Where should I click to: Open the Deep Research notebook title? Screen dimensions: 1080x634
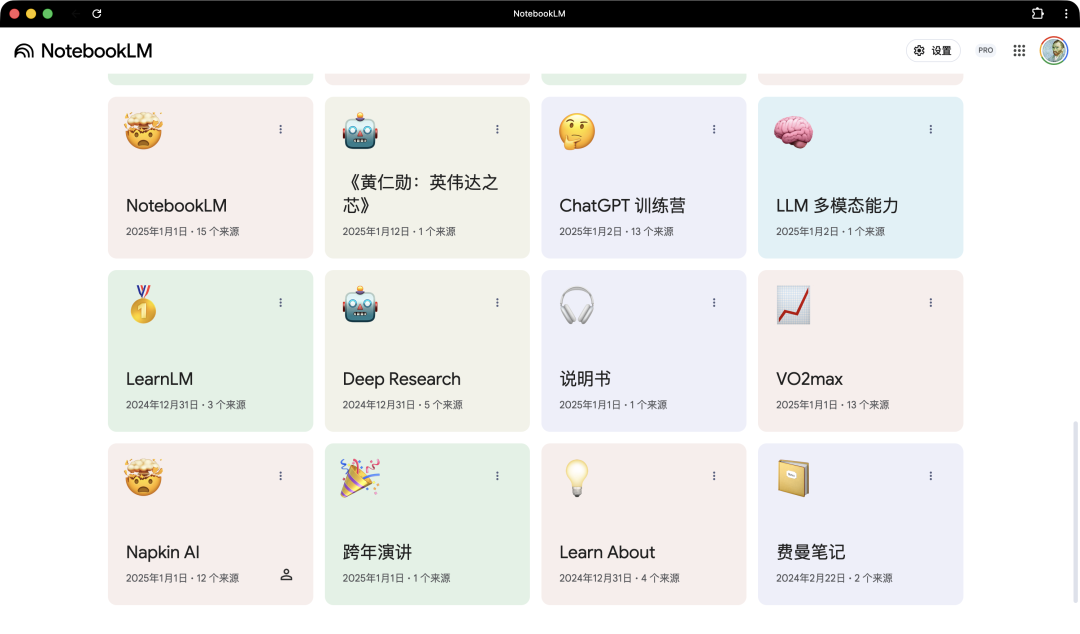[x=402, y=379]
